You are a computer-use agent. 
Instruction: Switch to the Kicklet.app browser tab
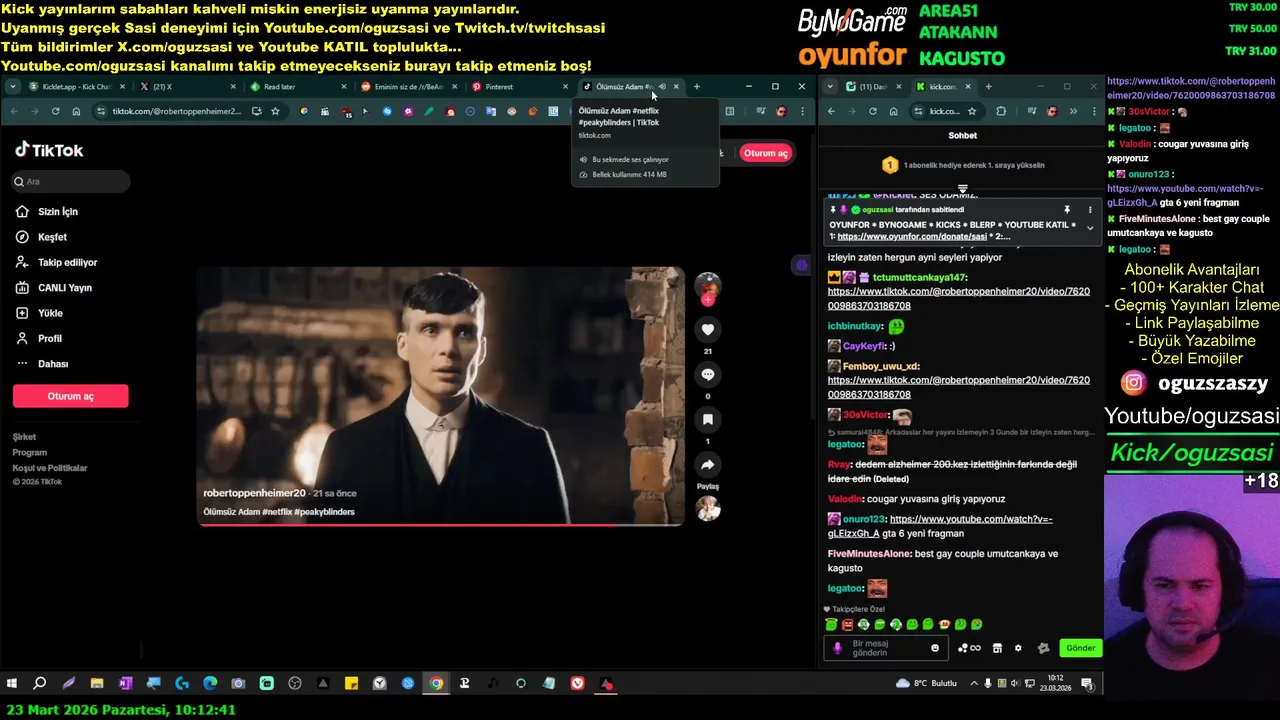click(x=76, y=87)
